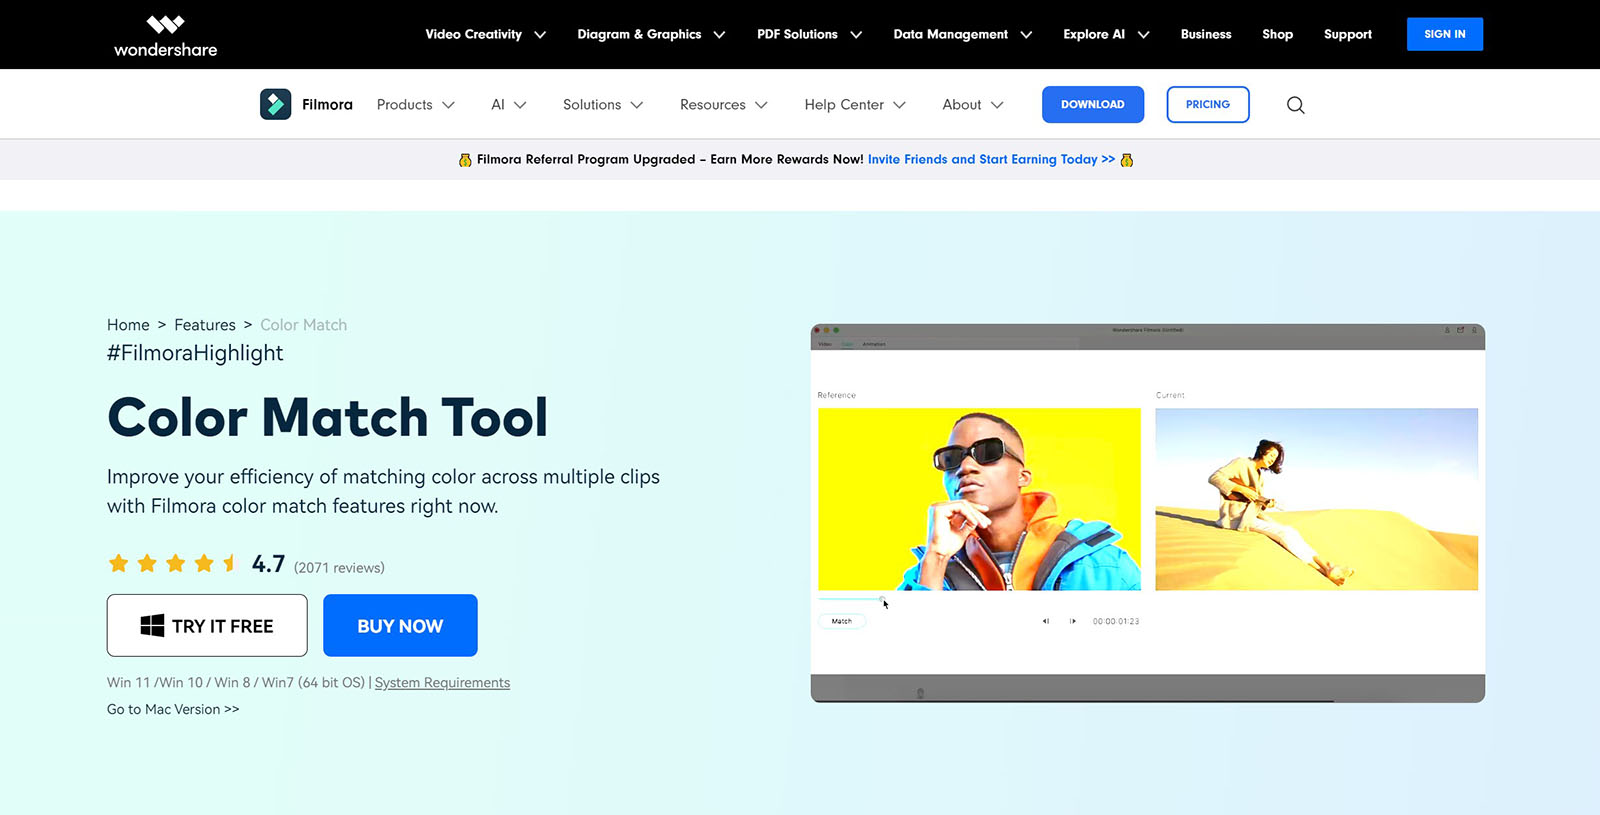The image size is (1600, 815).
Task: Click the Home breadcrumb link
Action: click(128, 325)
